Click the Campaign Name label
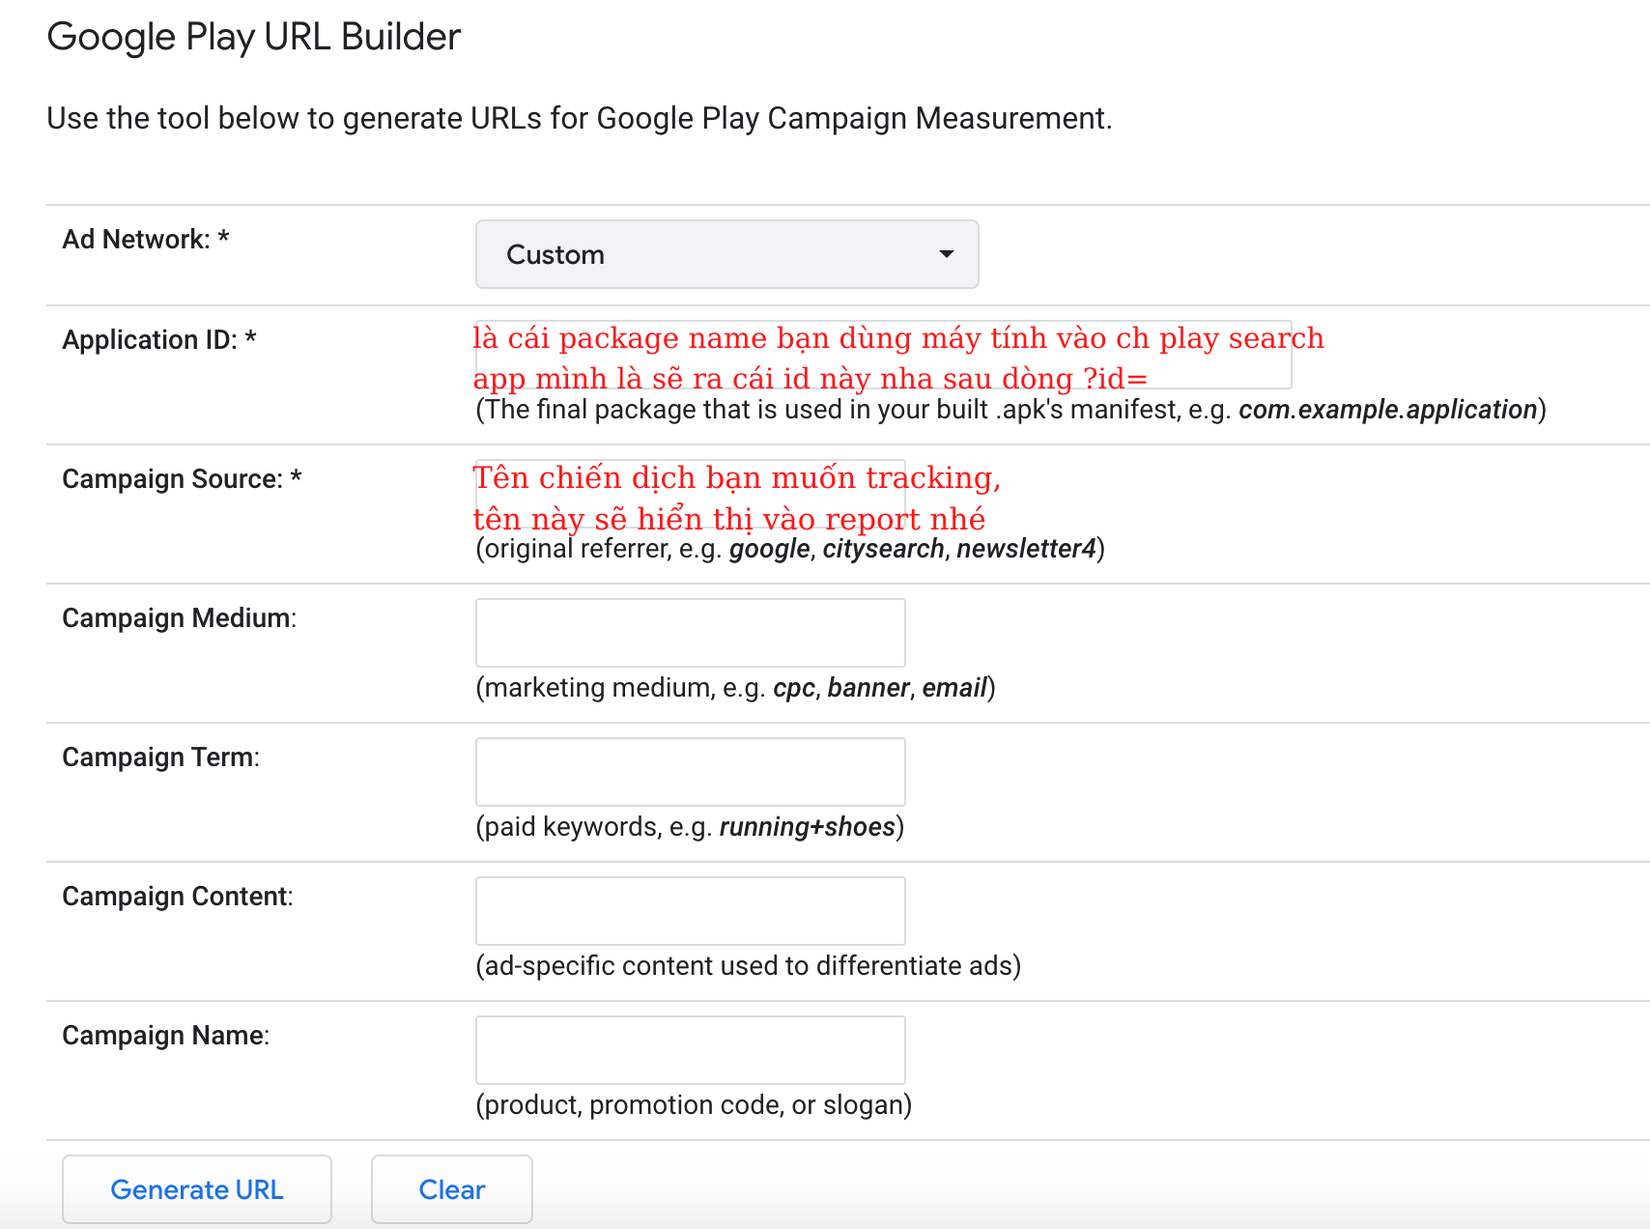The image size is (1650, 1229). [165, 1035]
